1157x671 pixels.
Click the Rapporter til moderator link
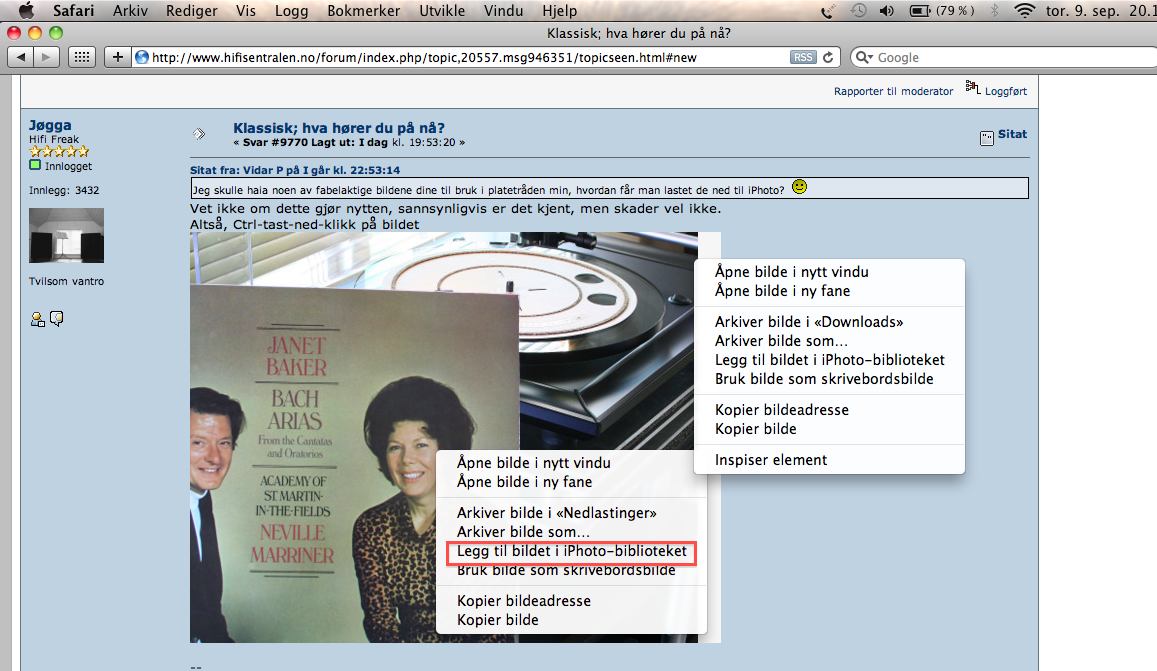coord(893,91)
